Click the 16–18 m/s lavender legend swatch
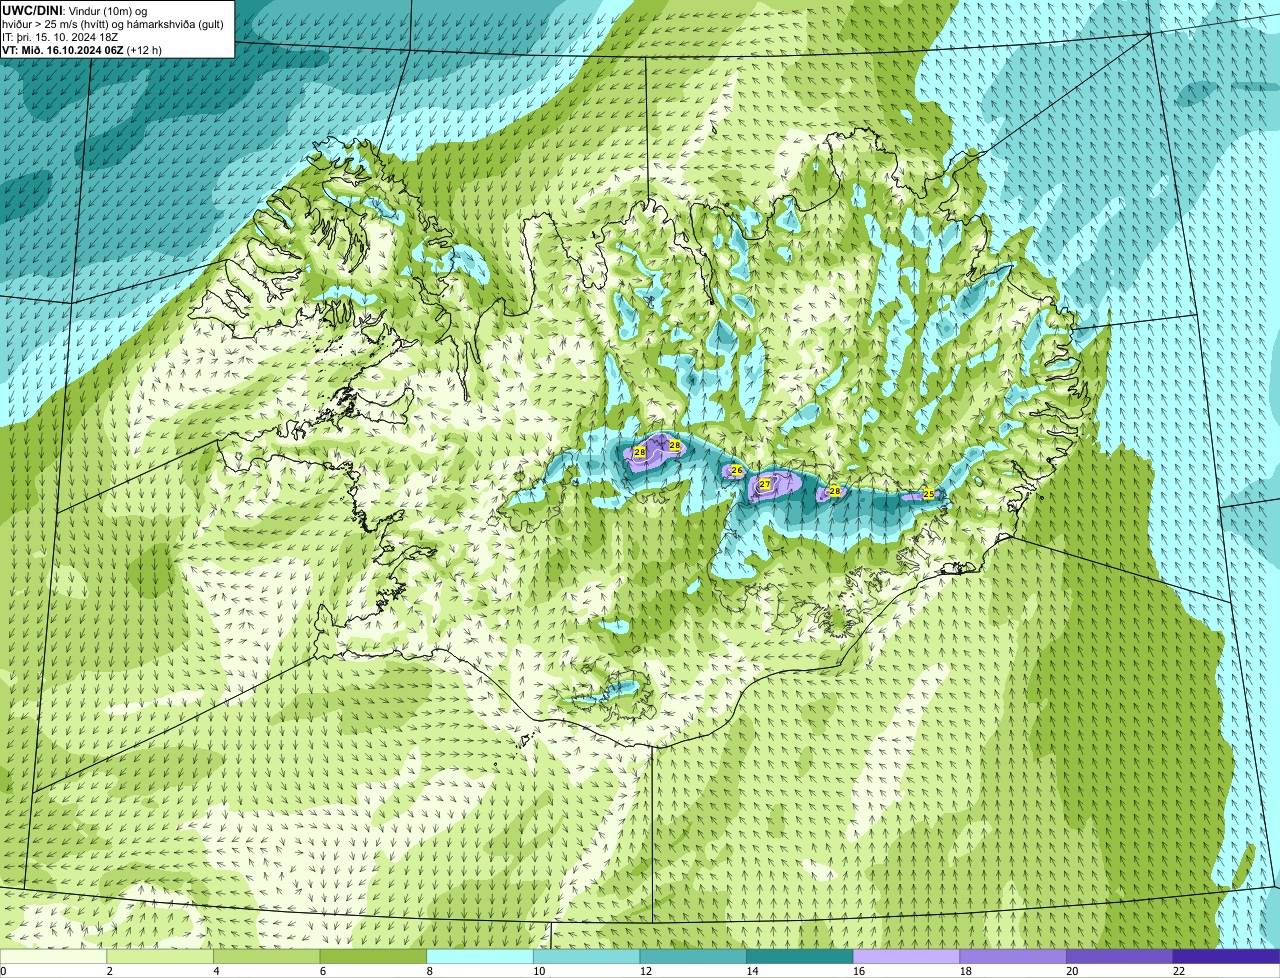This screenshot has height=978, width=1280. tap(906, 956)
